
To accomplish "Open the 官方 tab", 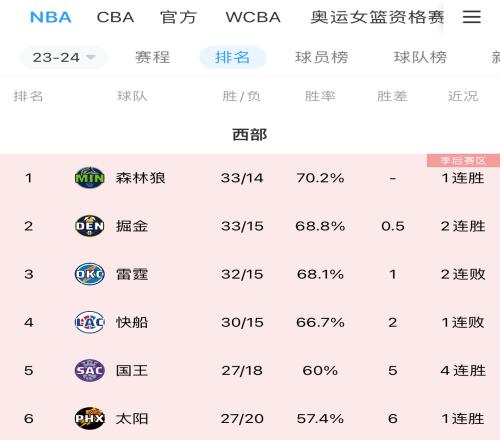I will click(x=178, y=17).
